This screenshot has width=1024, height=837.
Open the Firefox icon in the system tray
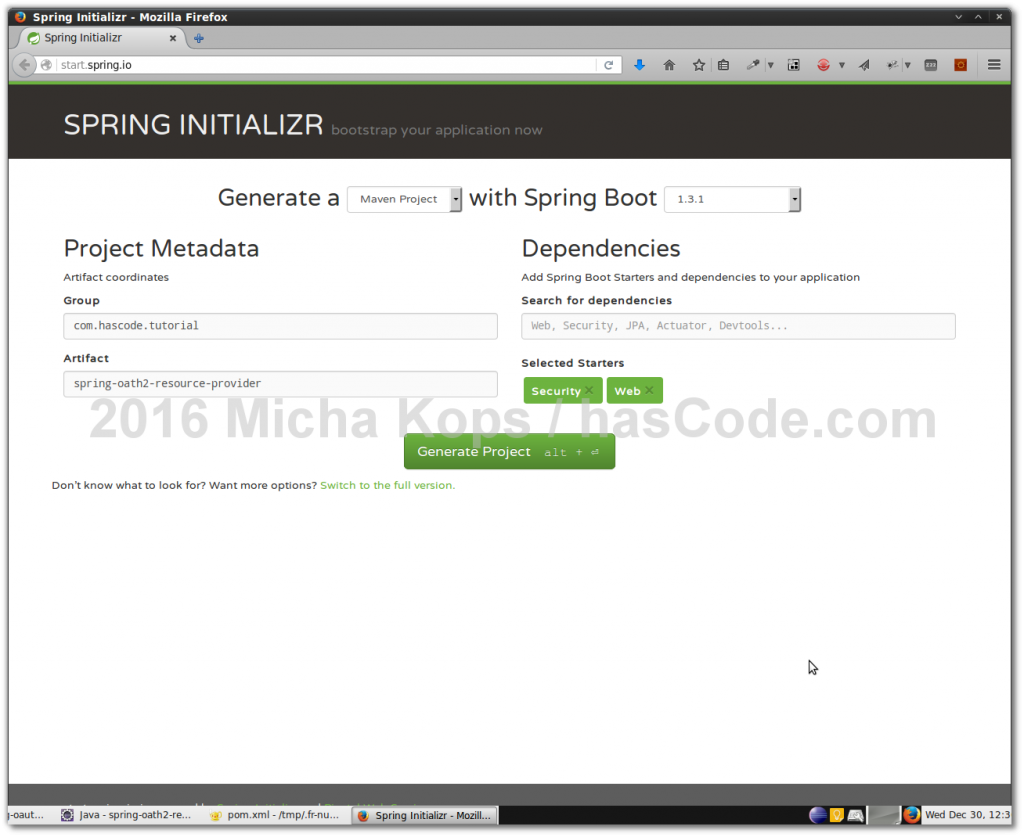tap(911, 814)
